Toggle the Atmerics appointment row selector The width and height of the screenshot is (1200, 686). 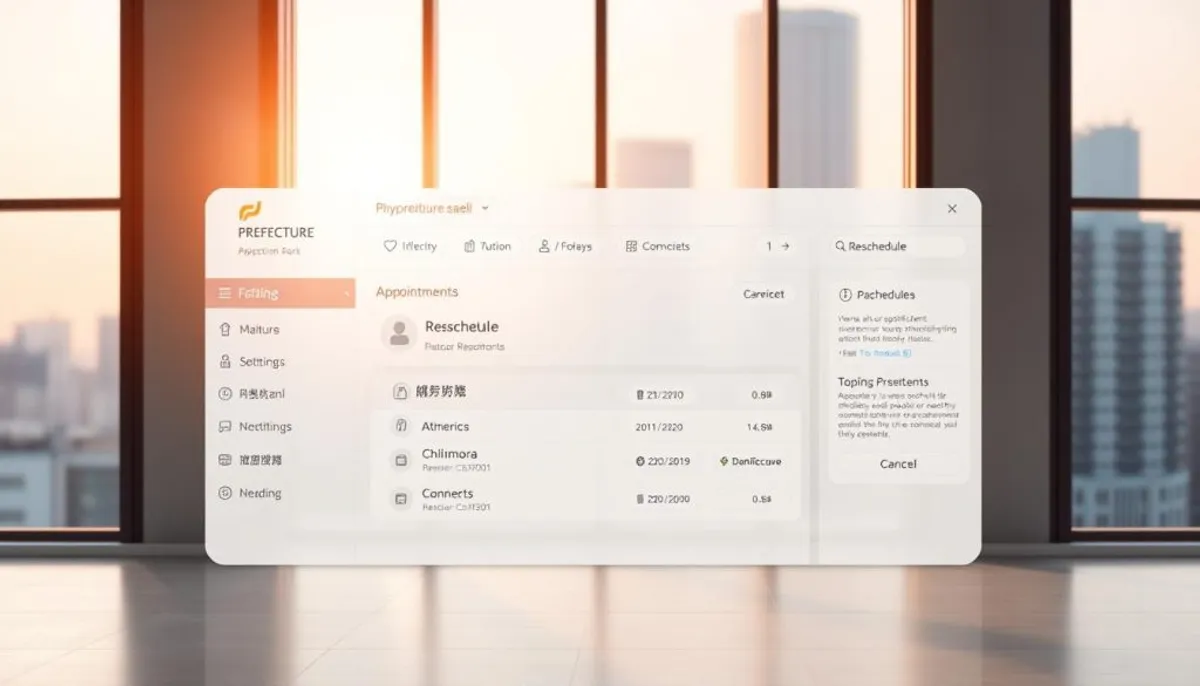[401, 426]
